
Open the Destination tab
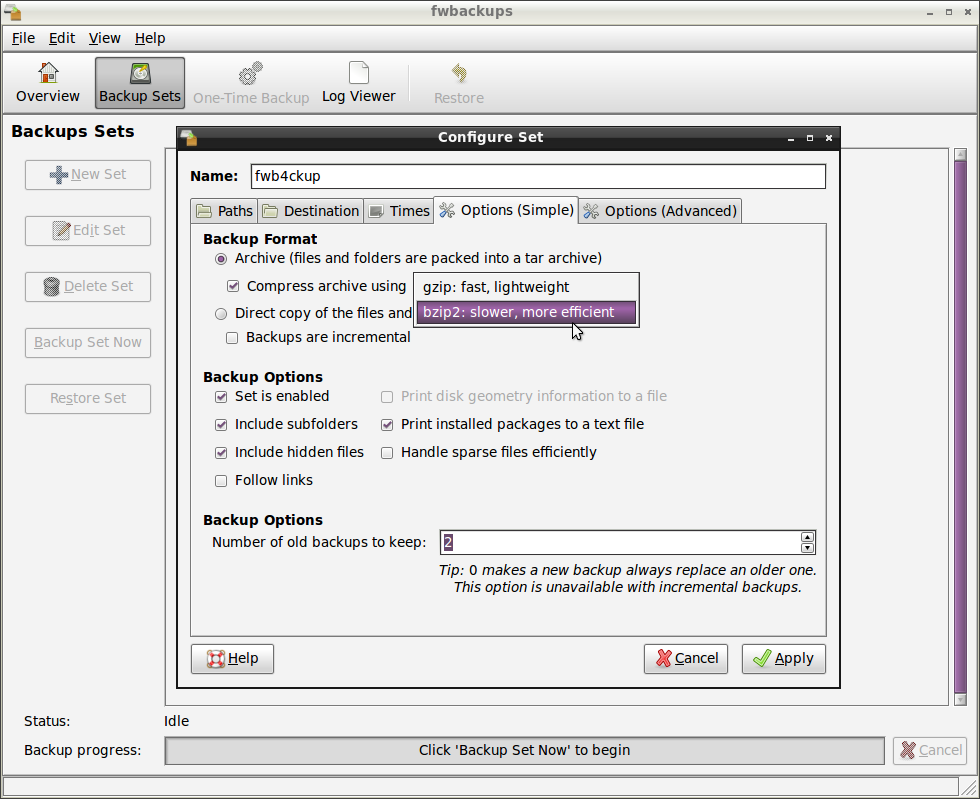point(310,211)
